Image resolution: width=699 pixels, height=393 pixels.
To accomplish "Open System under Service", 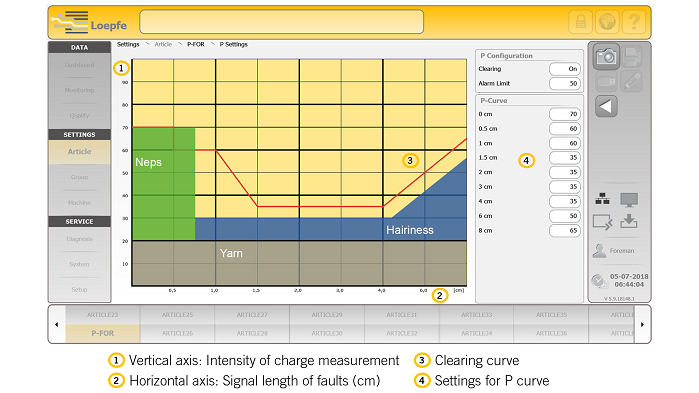I will click(x=79, y=265).
